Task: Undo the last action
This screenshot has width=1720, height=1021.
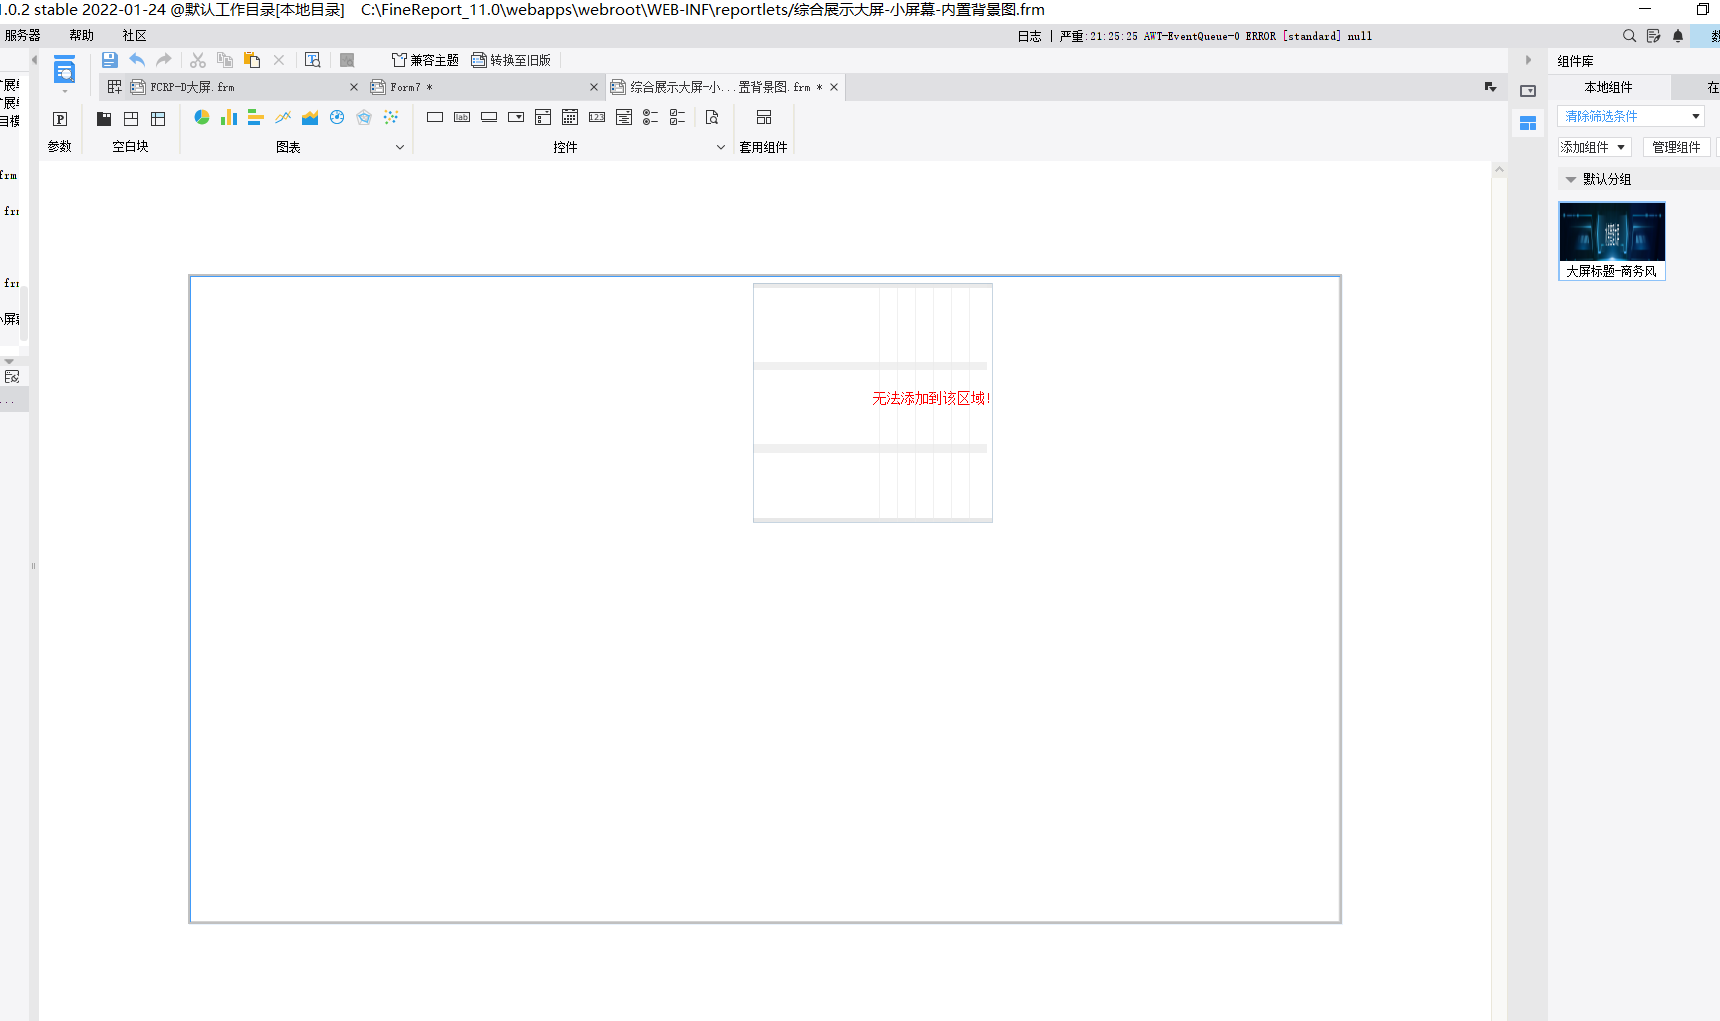Action: pyautogui.click(x=137, y=60)
